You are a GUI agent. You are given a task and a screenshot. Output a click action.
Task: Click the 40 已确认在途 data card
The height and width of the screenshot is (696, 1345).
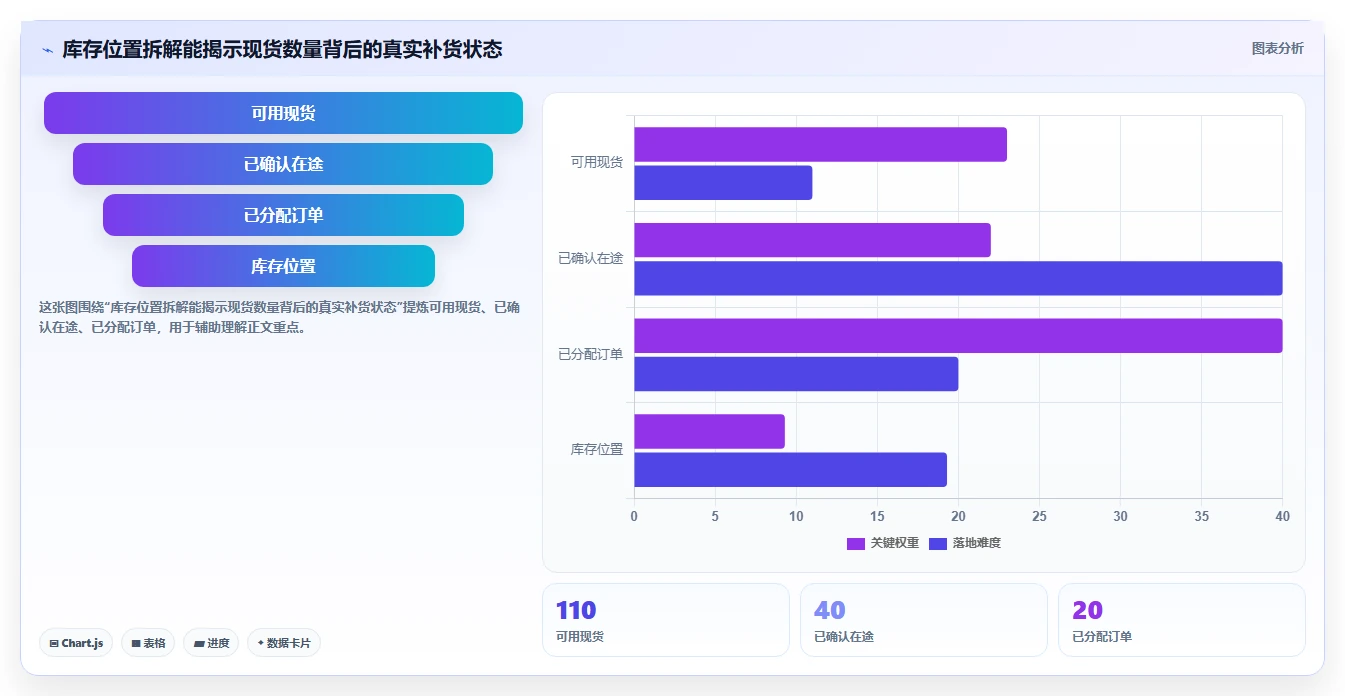coord(924,620)
